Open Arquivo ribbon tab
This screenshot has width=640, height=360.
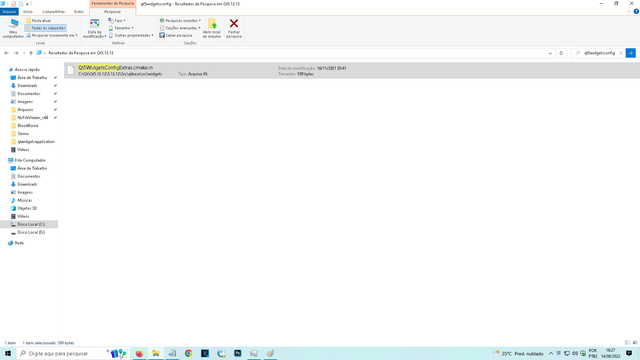[9, 12]
